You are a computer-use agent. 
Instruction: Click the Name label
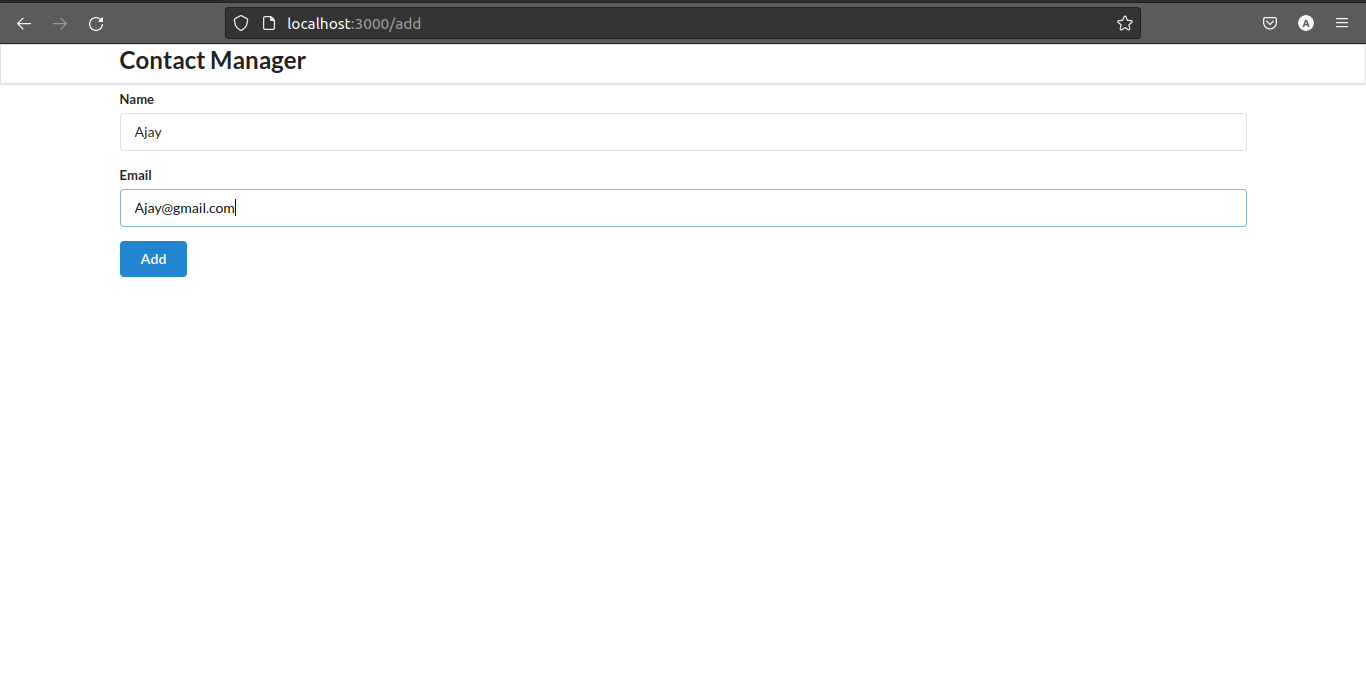137,99
